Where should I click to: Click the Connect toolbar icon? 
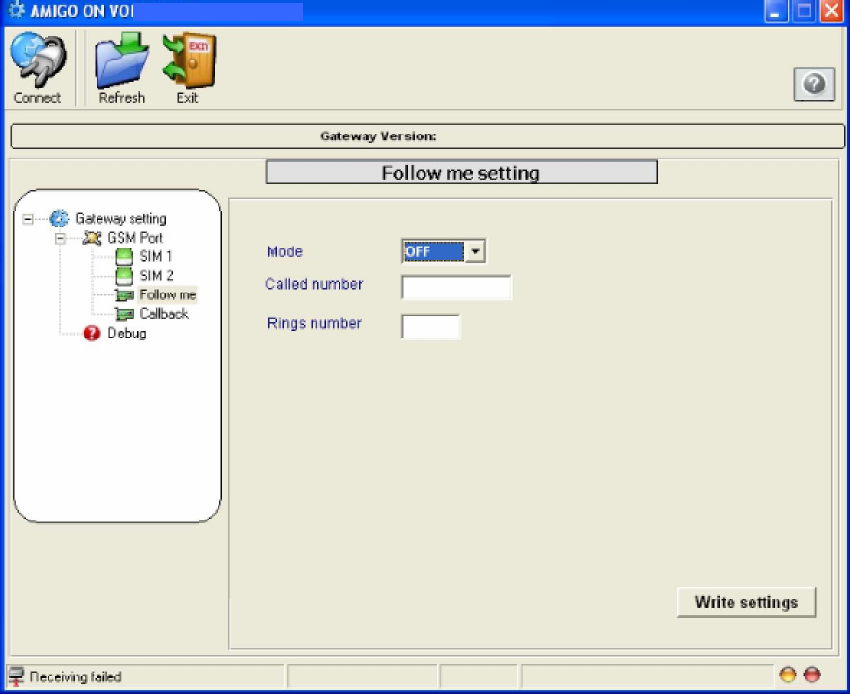tap(38, 60)
